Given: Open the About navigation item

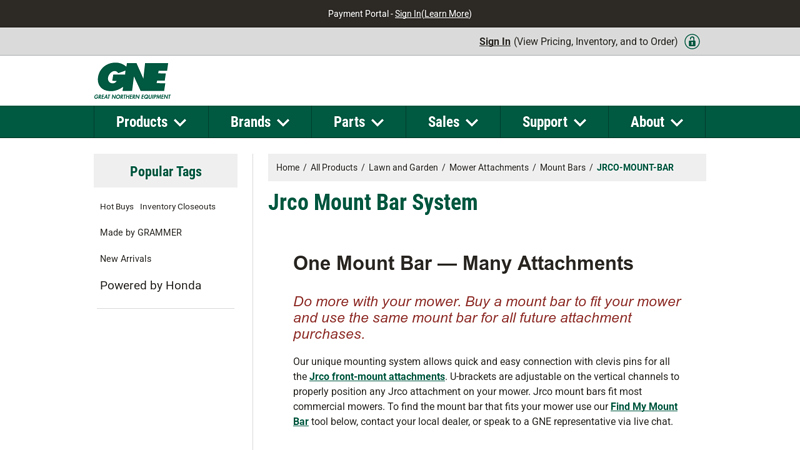Looking at the screenshot, I should tap(657, 122).
